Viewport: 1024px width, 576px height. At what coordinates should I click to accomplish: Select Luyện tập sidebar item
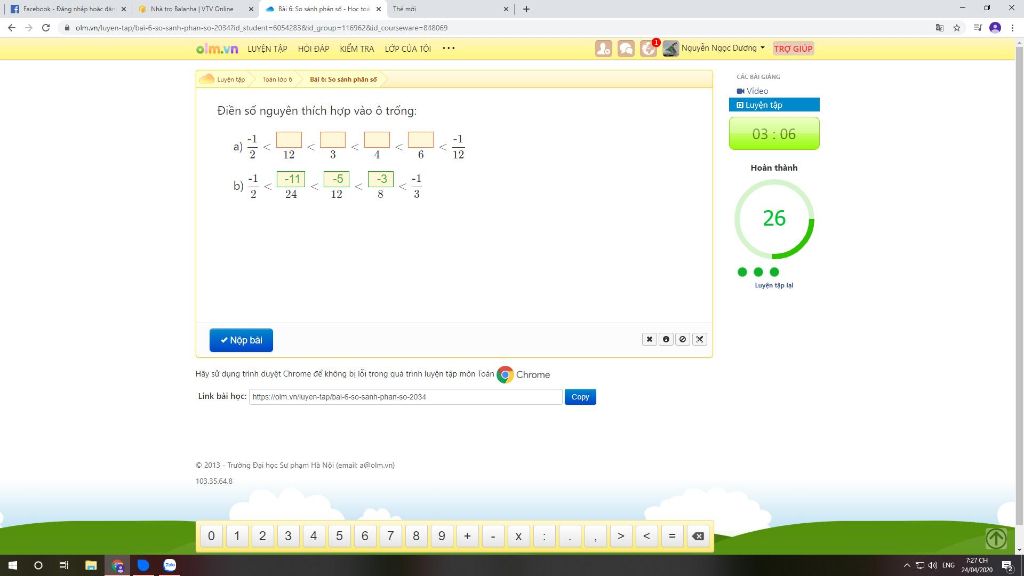point(774,104)
